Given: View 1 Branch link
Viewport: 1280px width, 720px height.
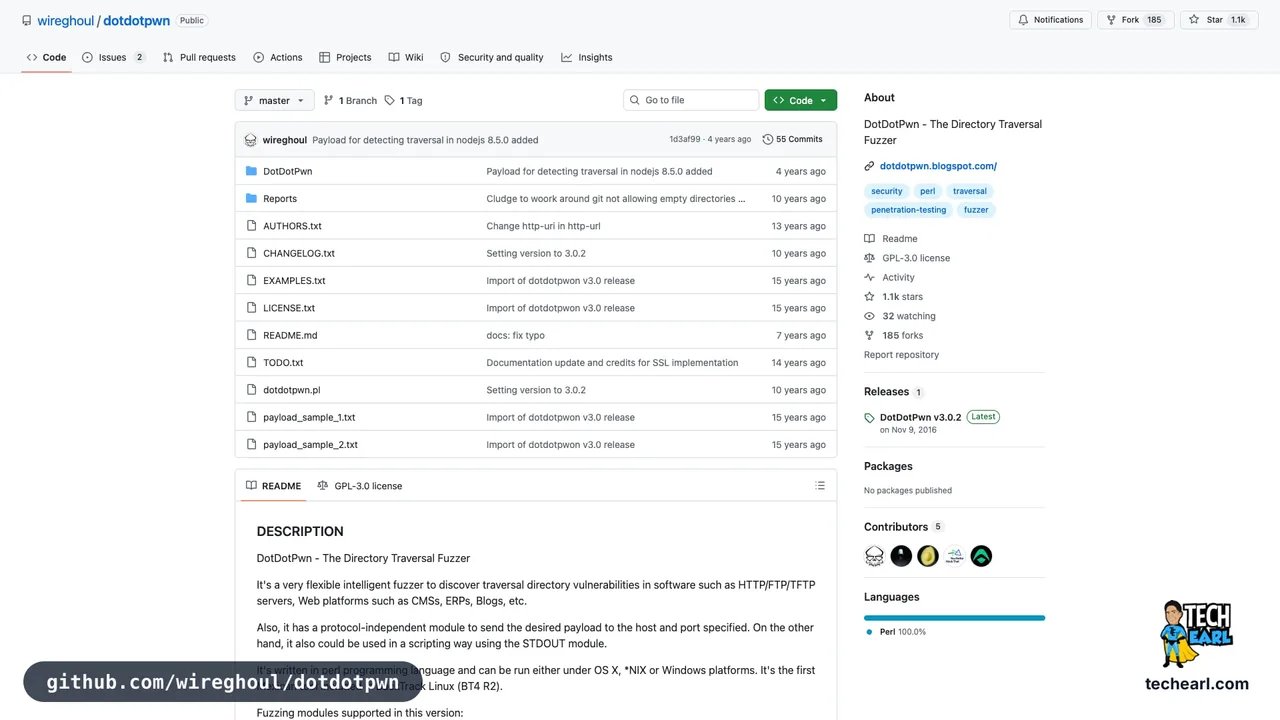Looking at the screenshot, I should (x=350, y=100).
